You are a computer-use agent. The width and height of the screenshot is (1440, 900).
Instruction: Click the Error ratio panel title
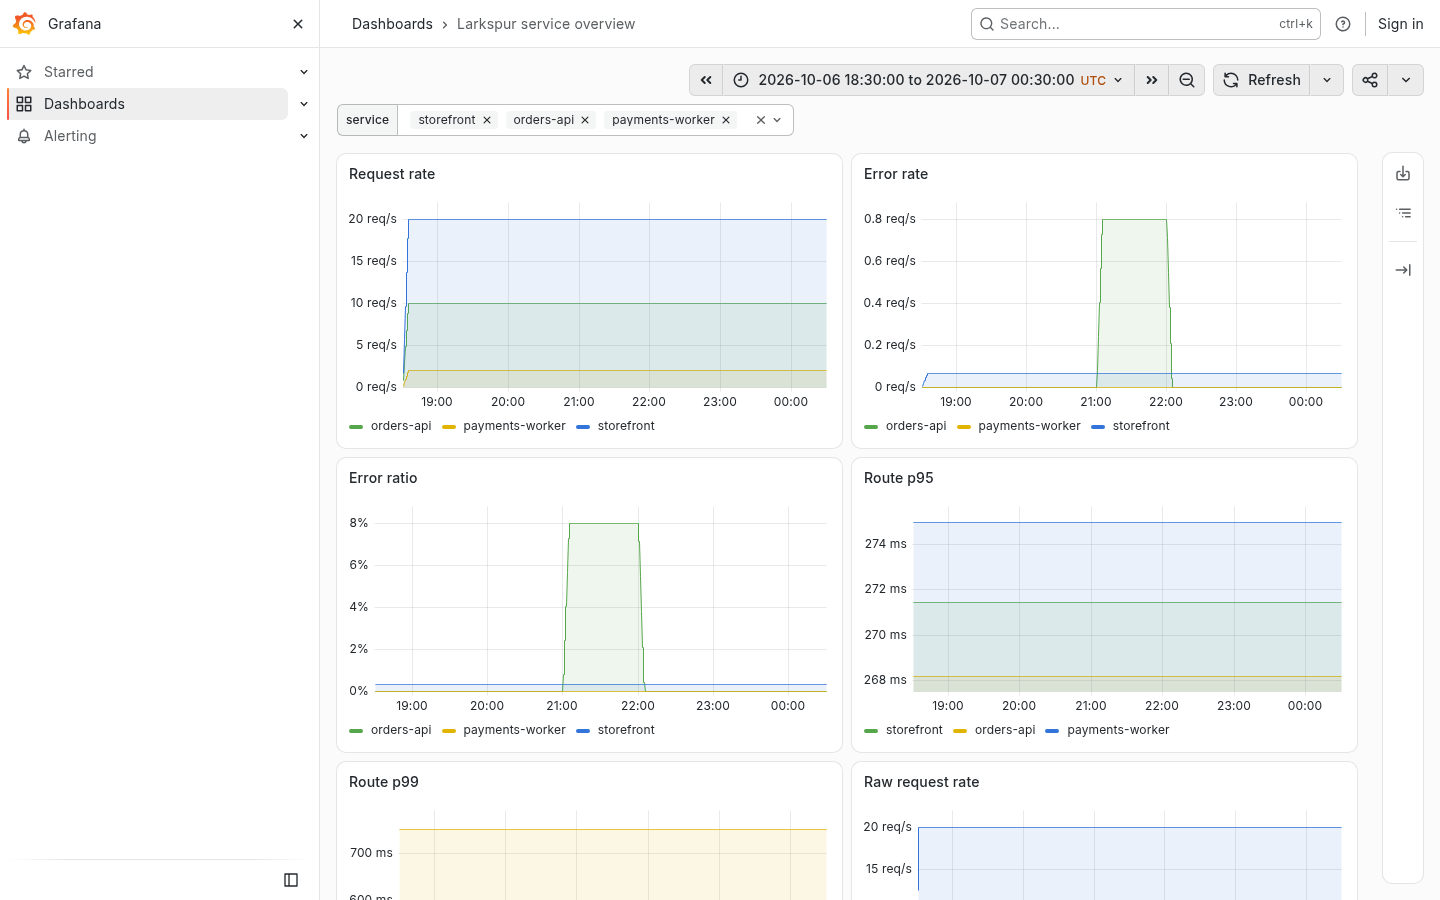pos(383,478)
